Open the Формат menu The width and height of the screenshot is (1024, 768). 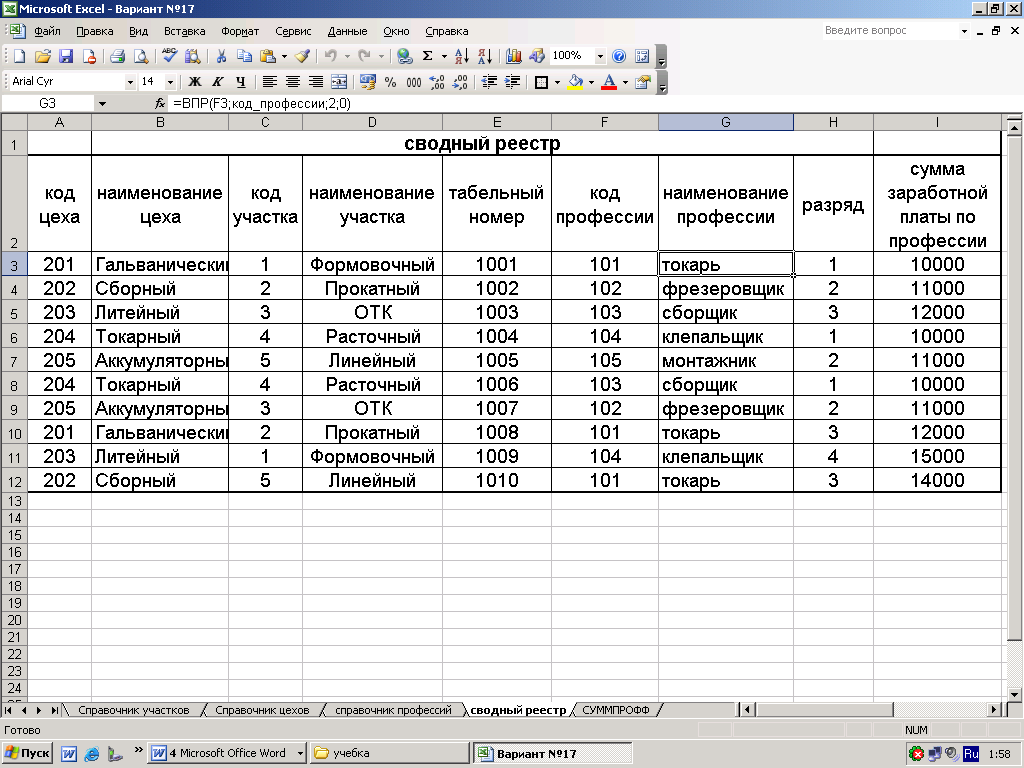pos(240,31)
